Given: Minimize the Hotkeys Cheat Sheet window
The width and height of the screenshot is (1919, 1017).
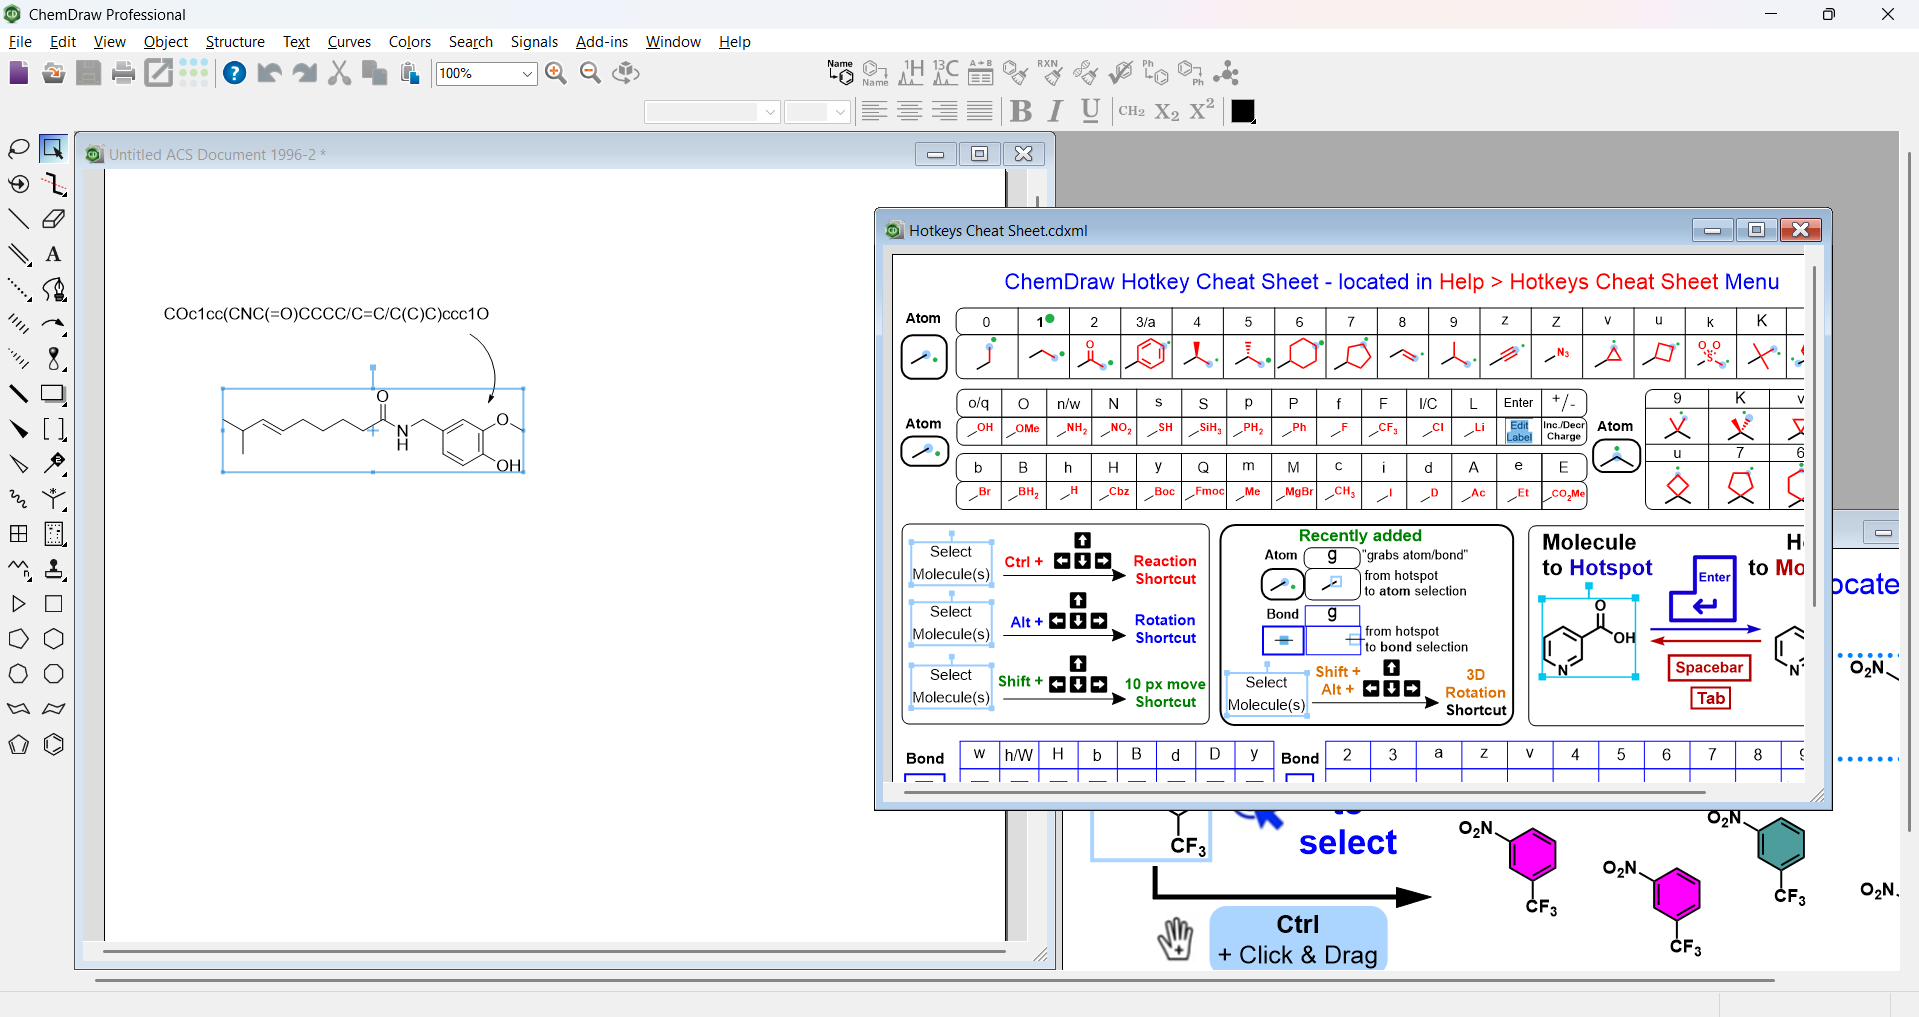Looking at the screenshot, I should [x=1712, y=230].
